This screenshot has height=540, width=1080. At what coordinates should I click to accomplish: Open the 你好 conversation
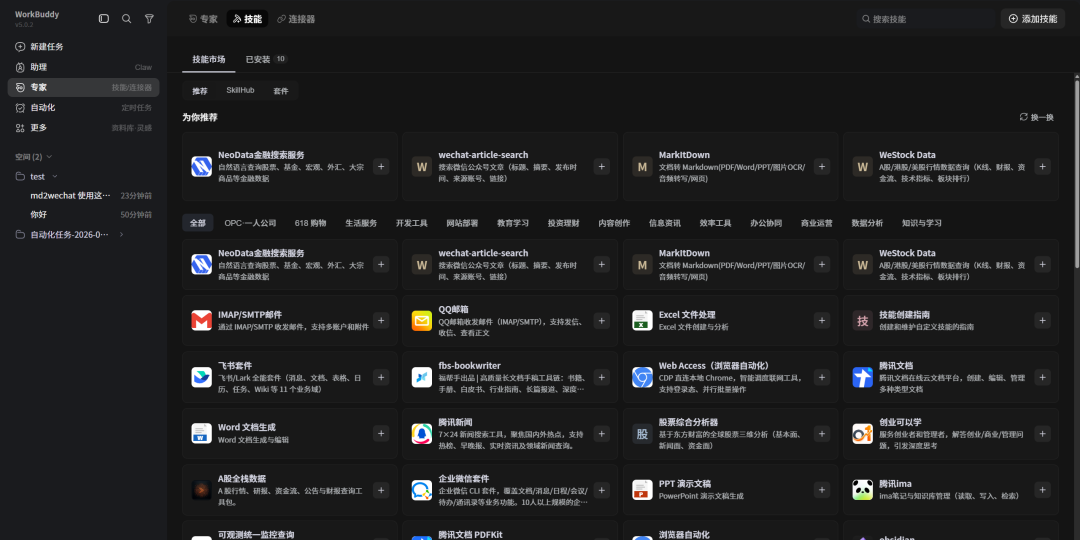[x=83, y=215]
